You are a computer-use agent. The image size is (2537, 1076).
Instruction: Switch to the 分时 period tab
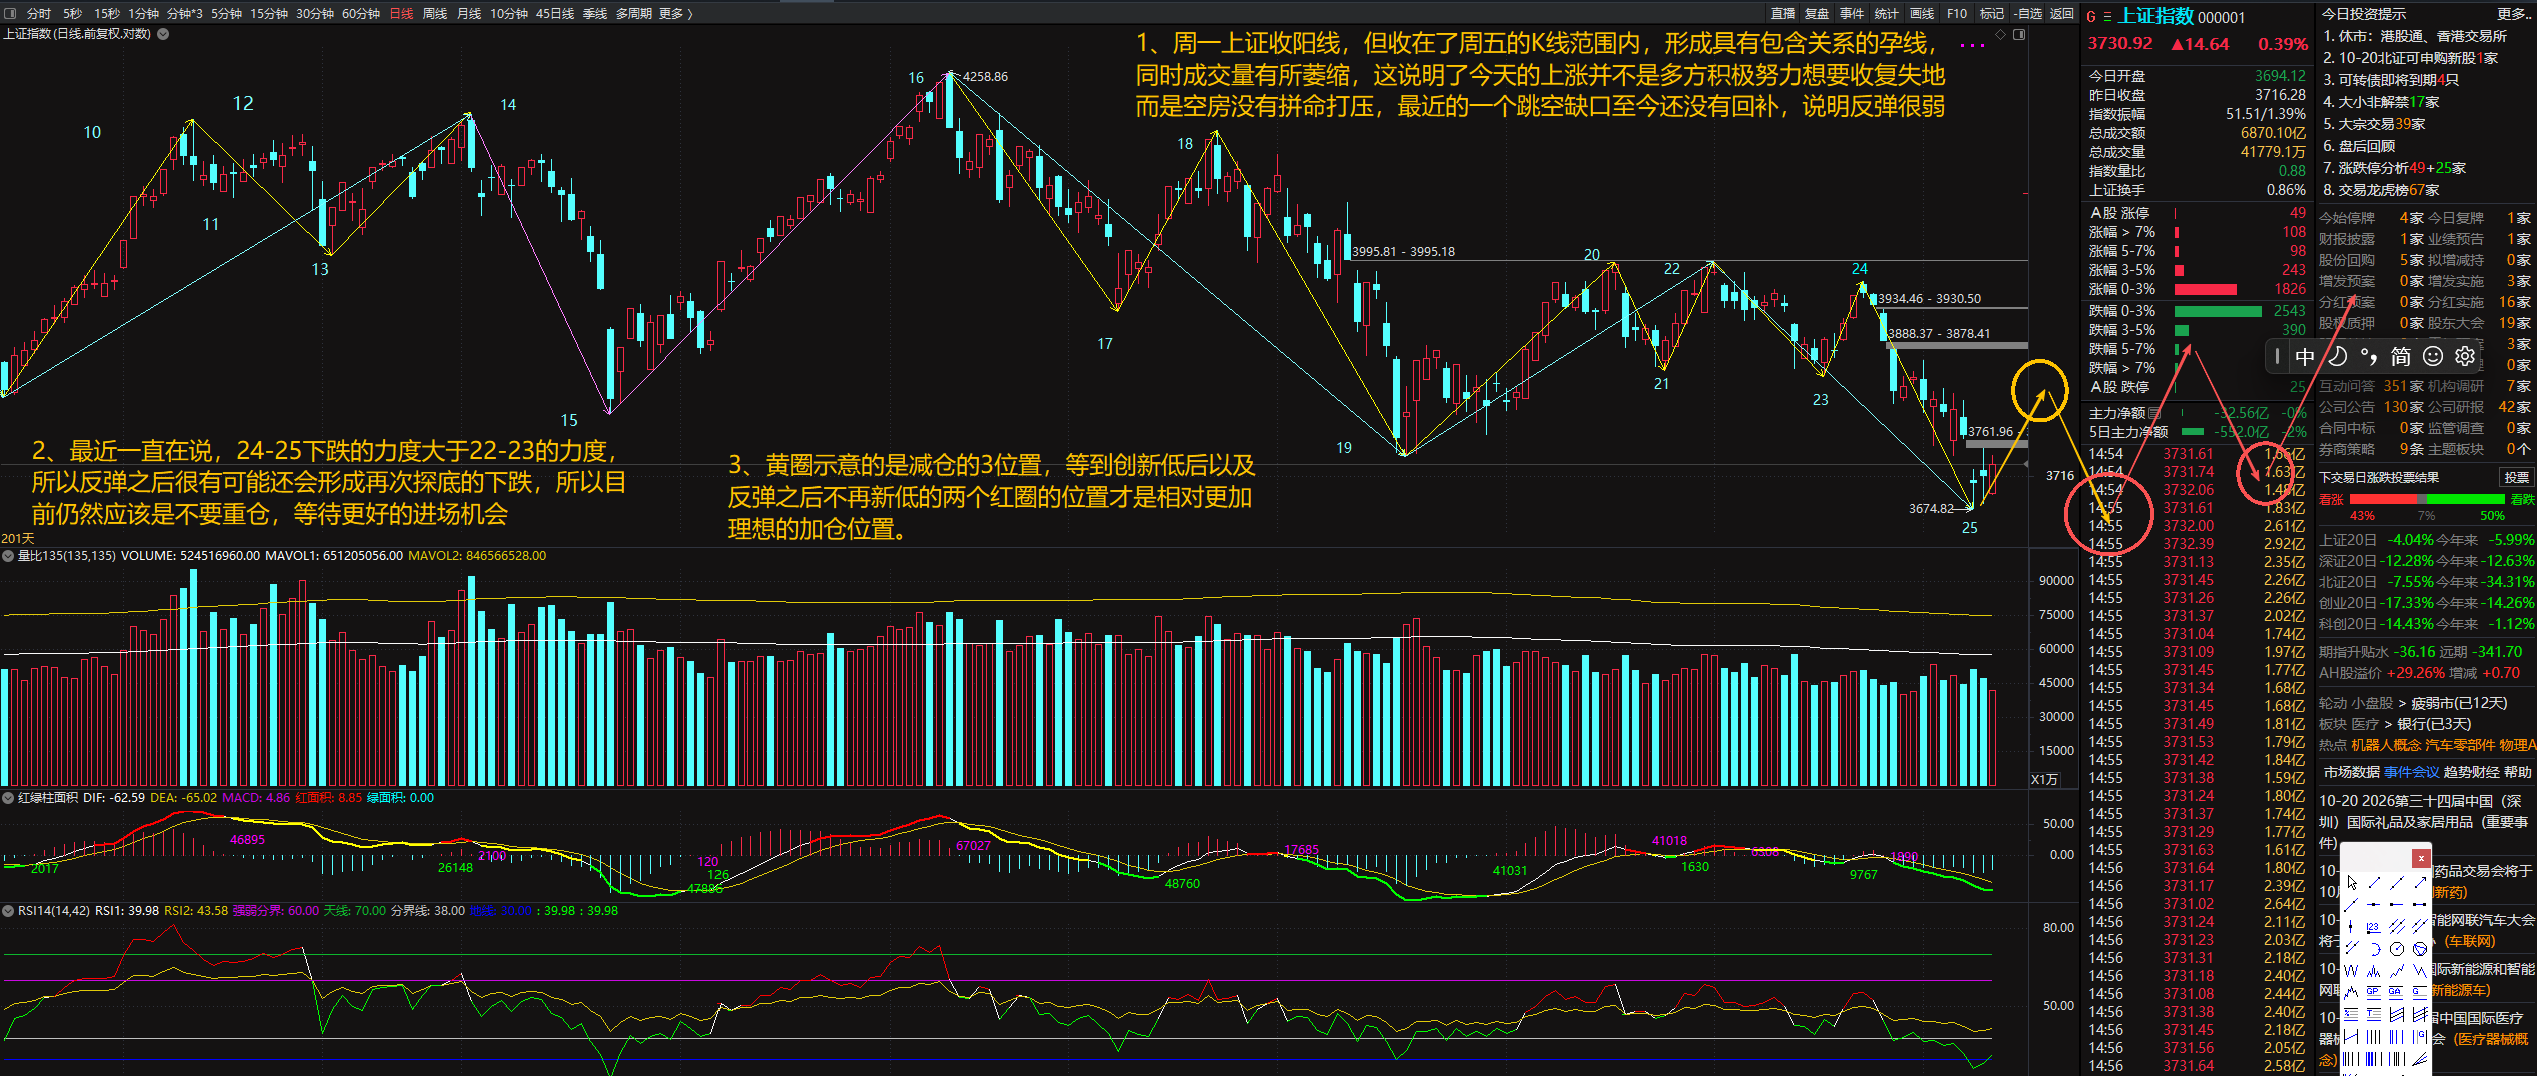coord(39,13)
